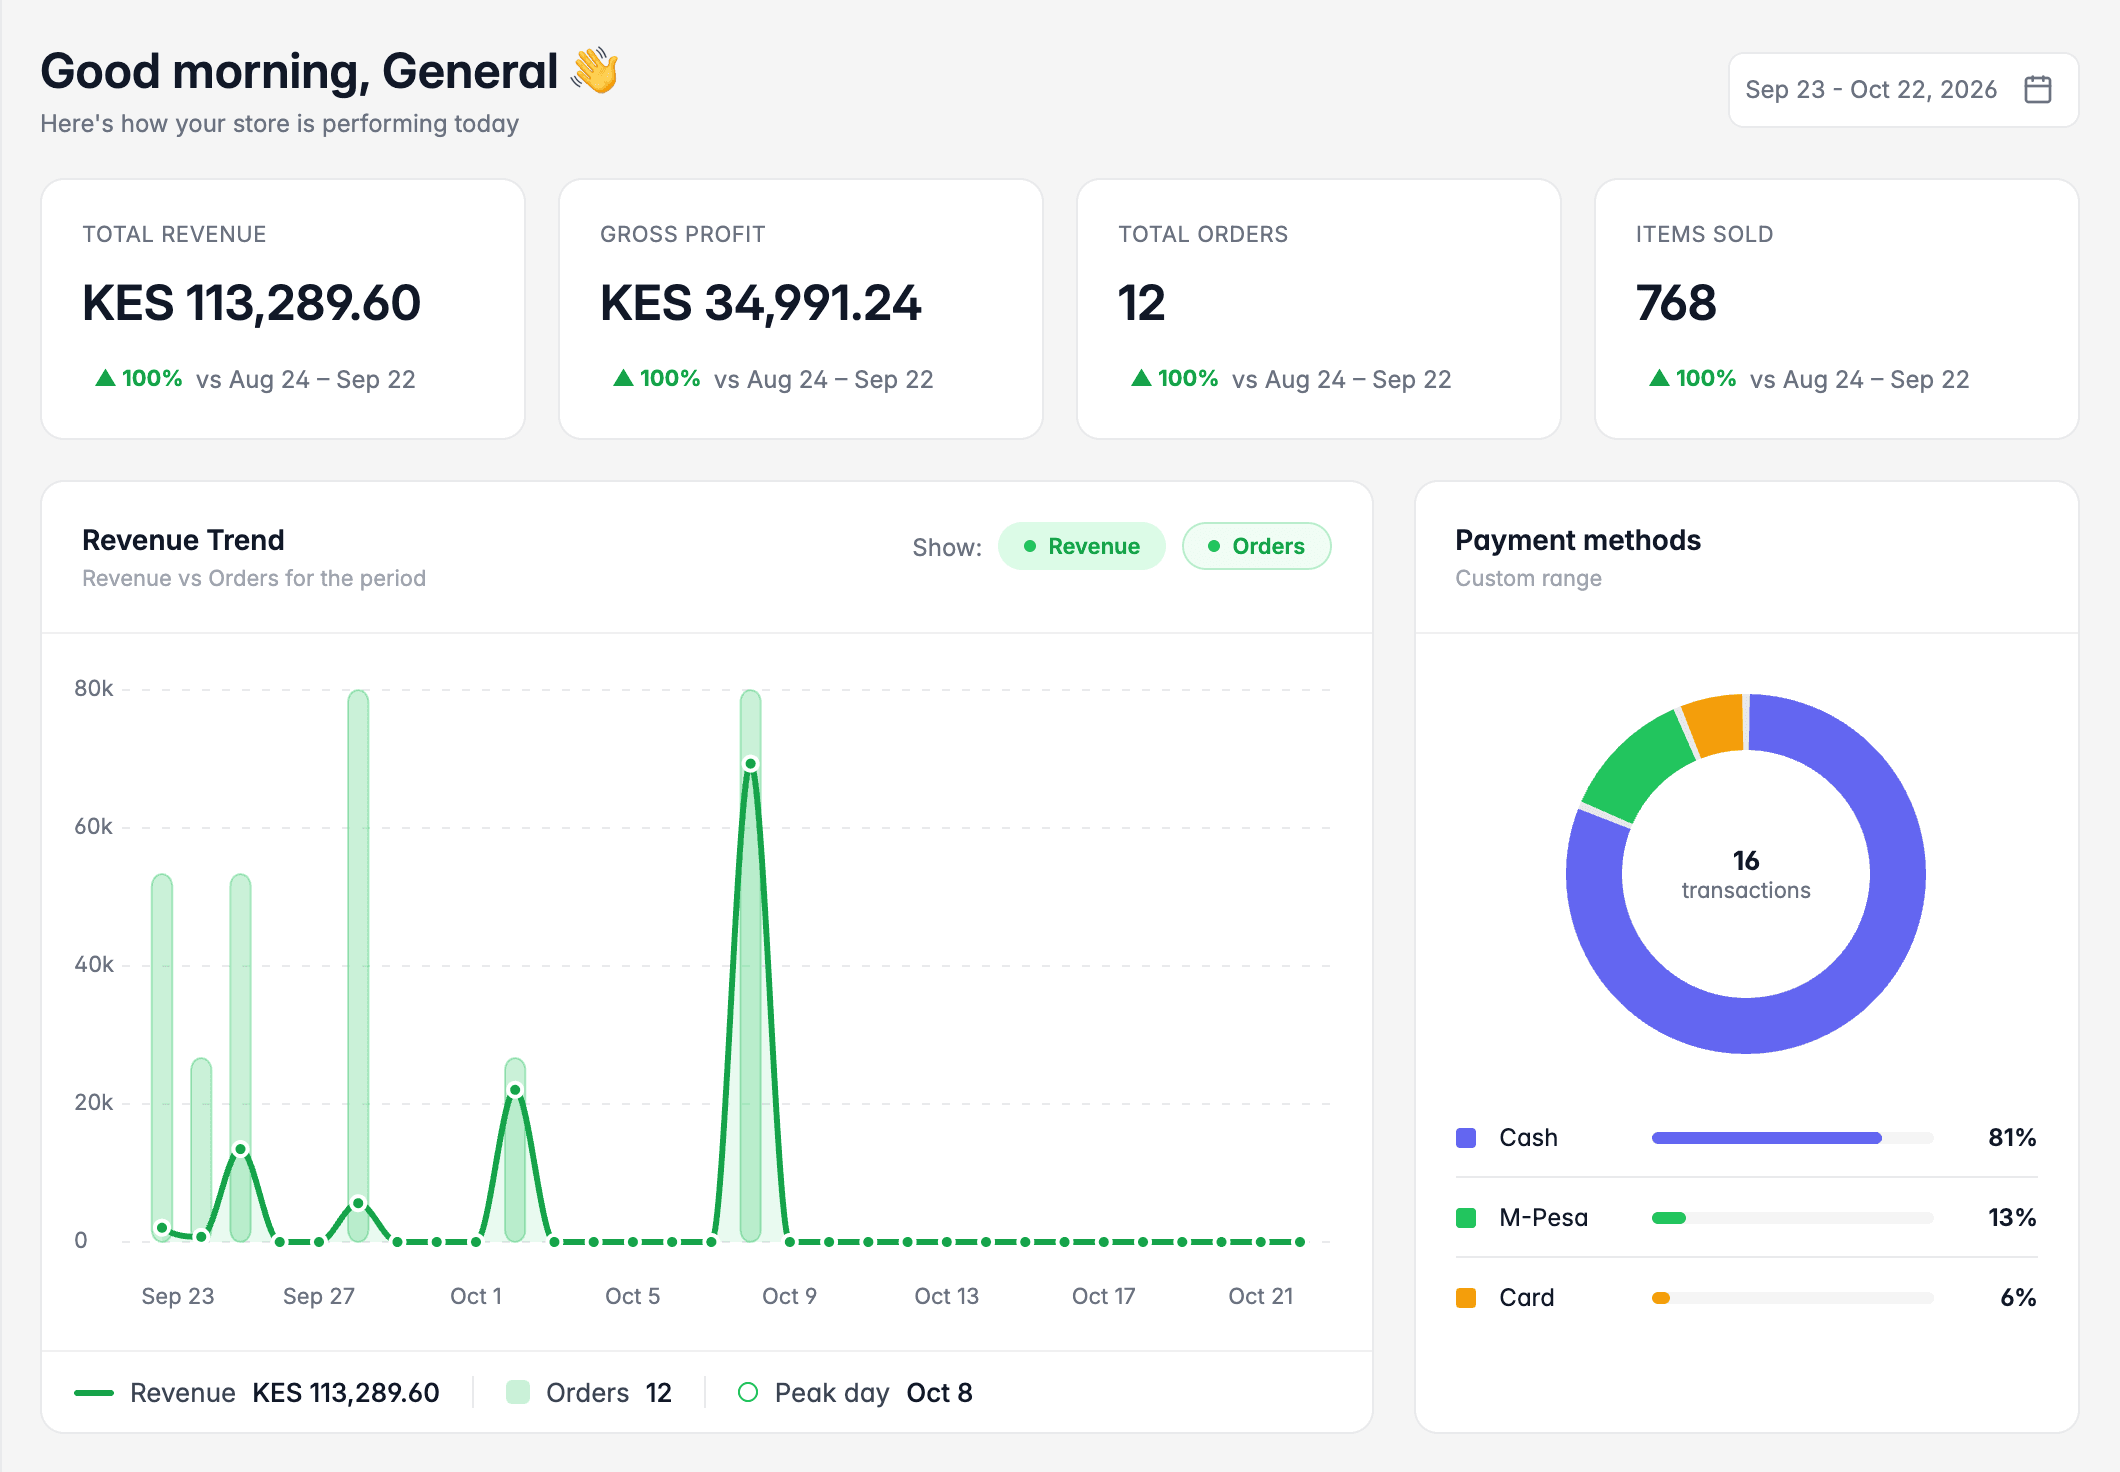Viewport: 2120px width, 1472px height.
Task: Select the Items Sold value 768
Action: [x=1676, y=303]
